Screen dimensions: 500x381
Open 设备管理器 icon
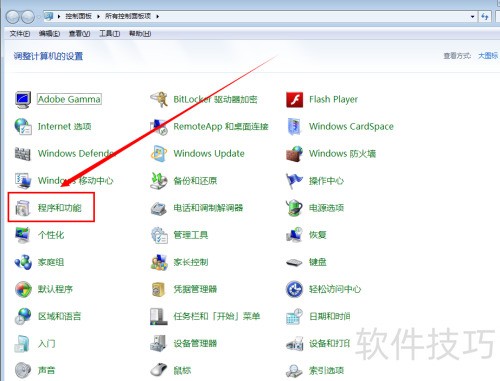coord(159,343)
